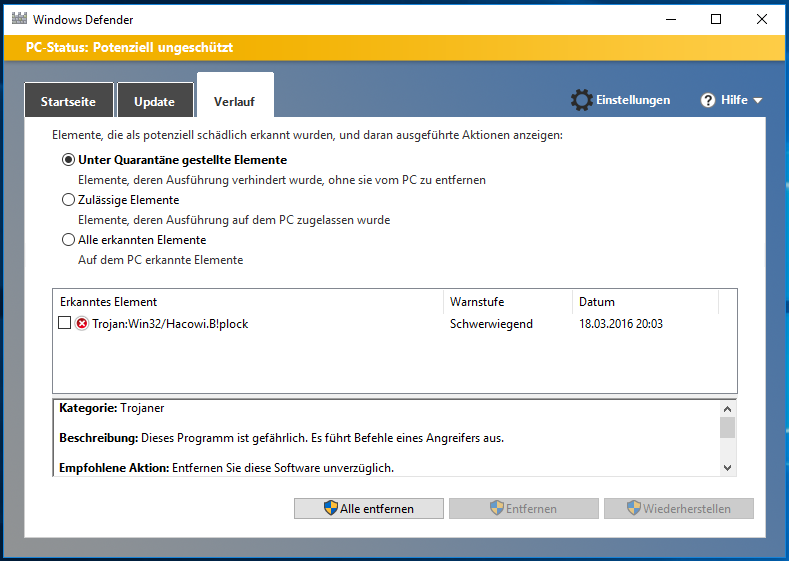Screen dimensions: 789x561
Task: Click details scrollbar down arrow
Action: pyautogui.click(x=727, y=468)
